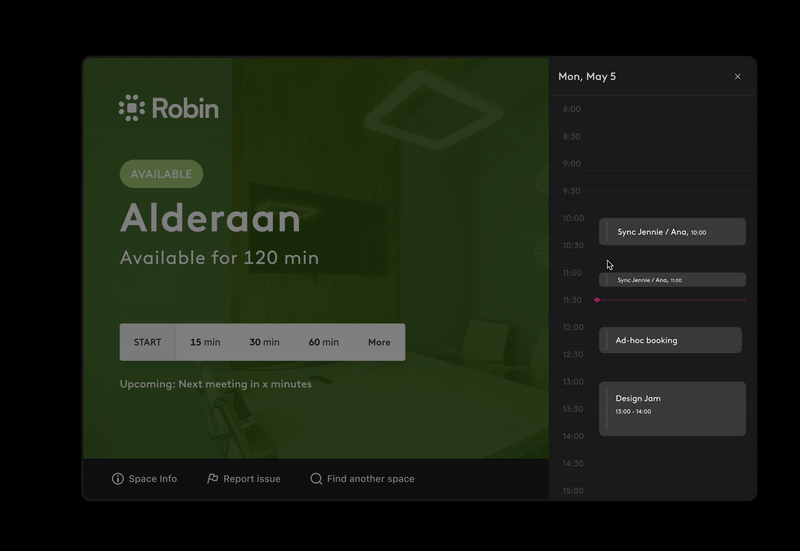Open the Ad-hoc booking event
Screen dimensions: 800x551
click(x=670, y=340)
